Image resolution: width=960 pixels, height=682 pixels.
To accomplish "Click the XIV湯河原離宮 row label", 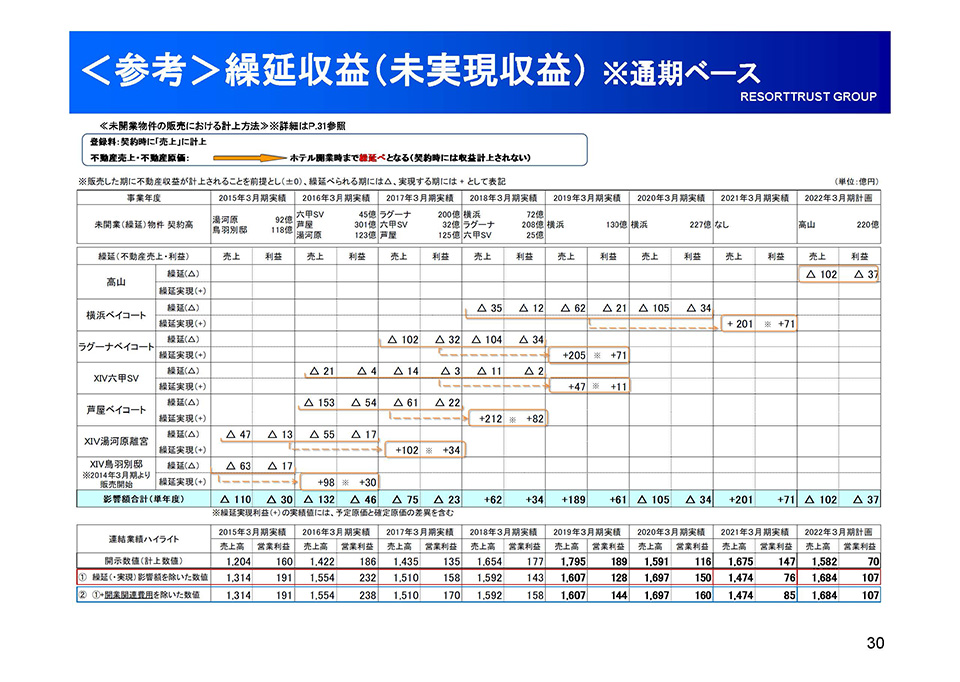I will click(116, 441).
